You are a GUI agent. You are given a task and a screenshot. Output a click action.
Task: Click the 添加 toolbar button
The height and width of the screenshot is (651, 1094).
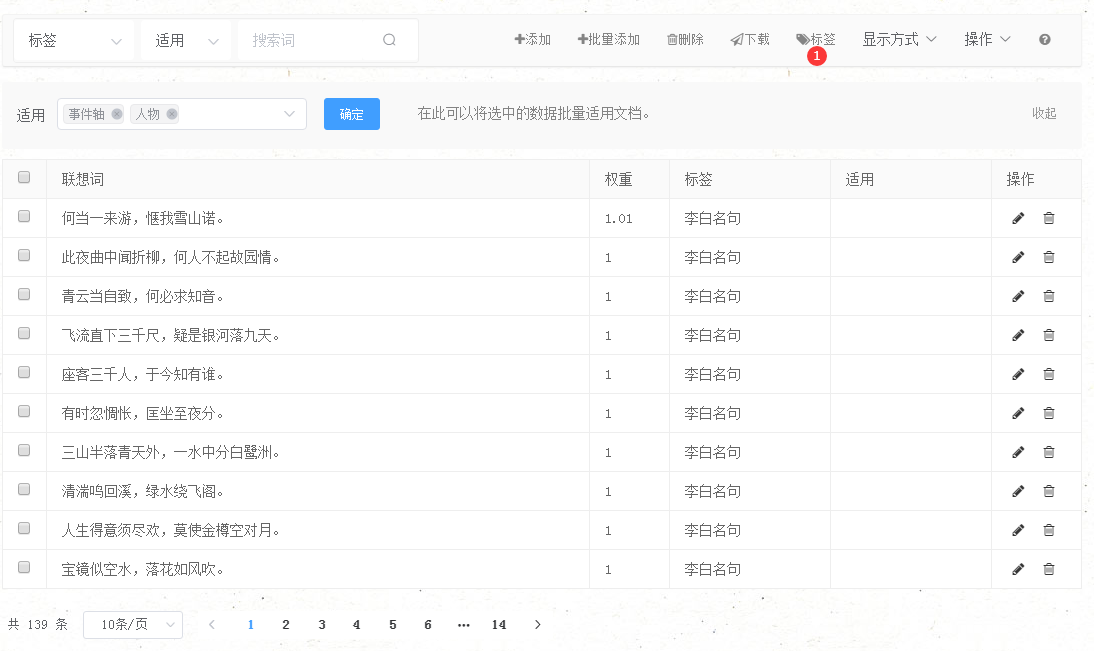point(532,40)
